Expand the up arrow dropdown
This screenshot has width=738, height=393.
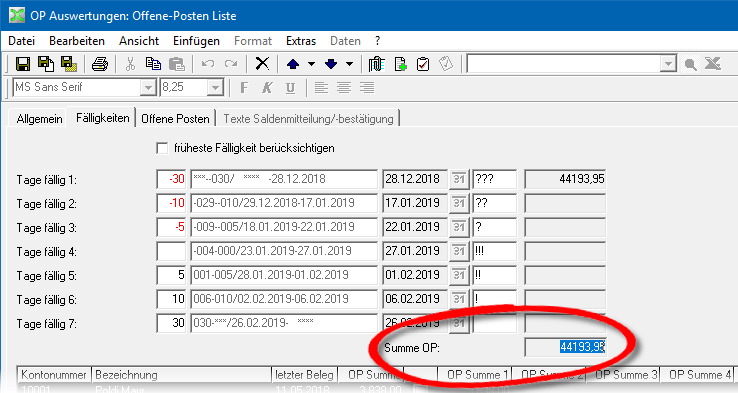coord(311,64)
